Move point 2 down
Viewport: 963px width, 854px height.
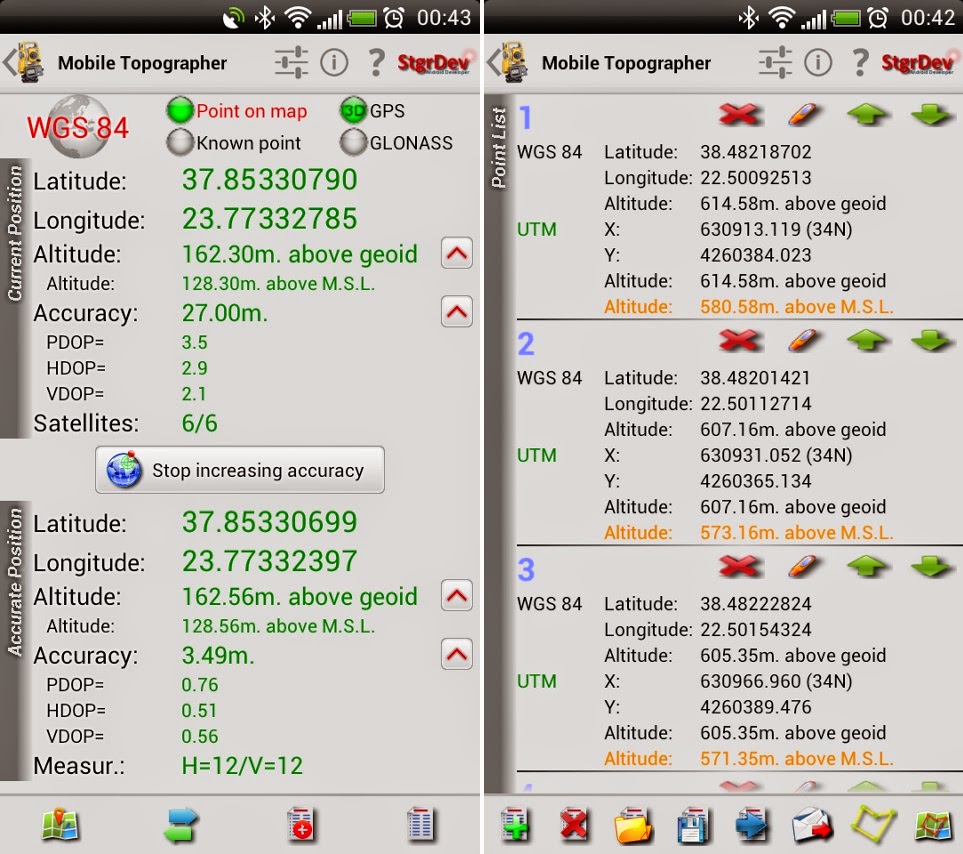tap(931, 340)
